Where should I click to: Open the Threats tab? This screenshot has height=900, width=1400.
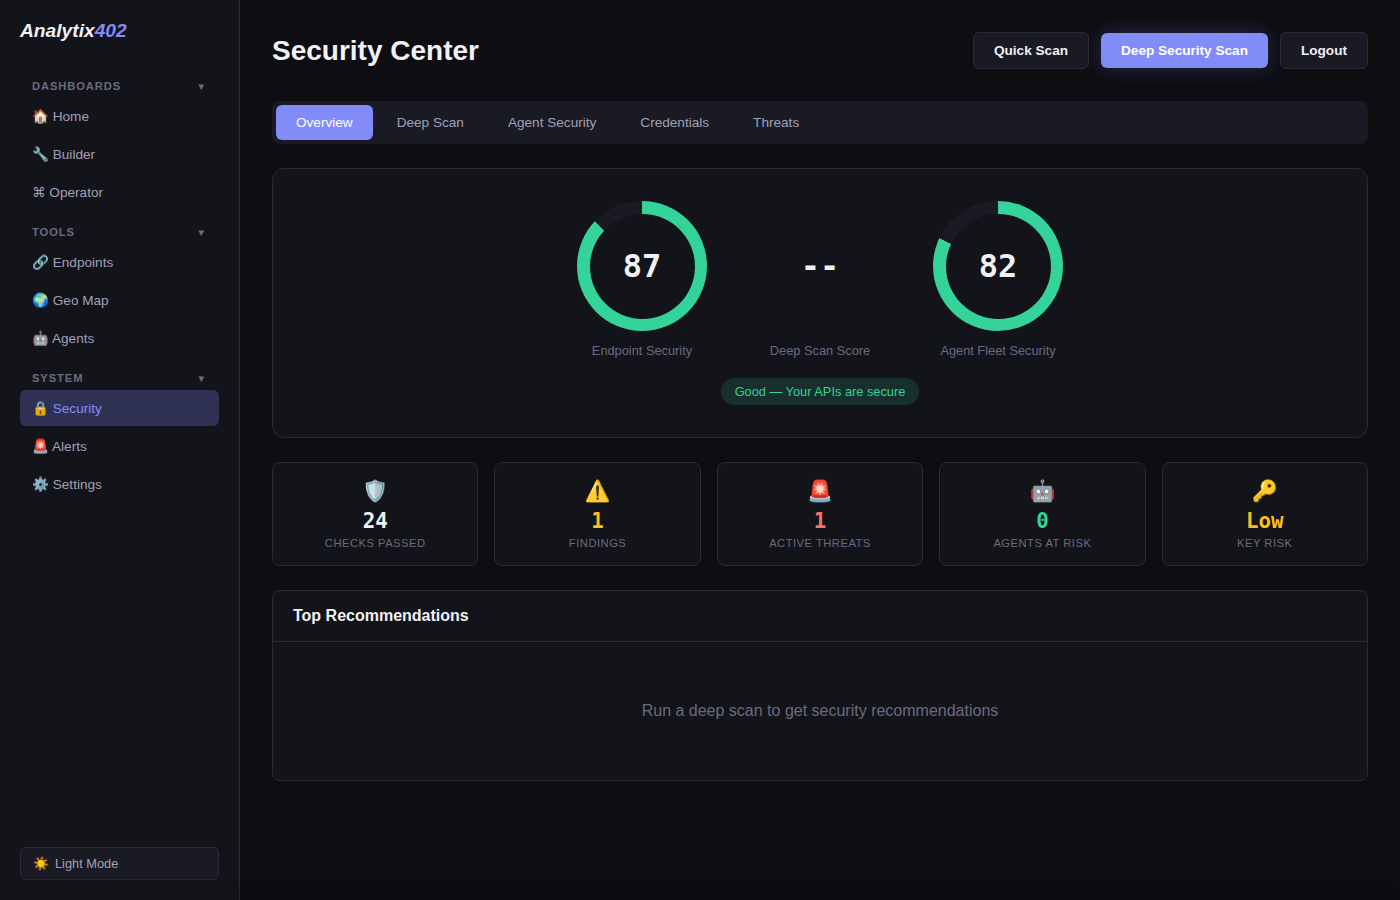pos(776,122)
